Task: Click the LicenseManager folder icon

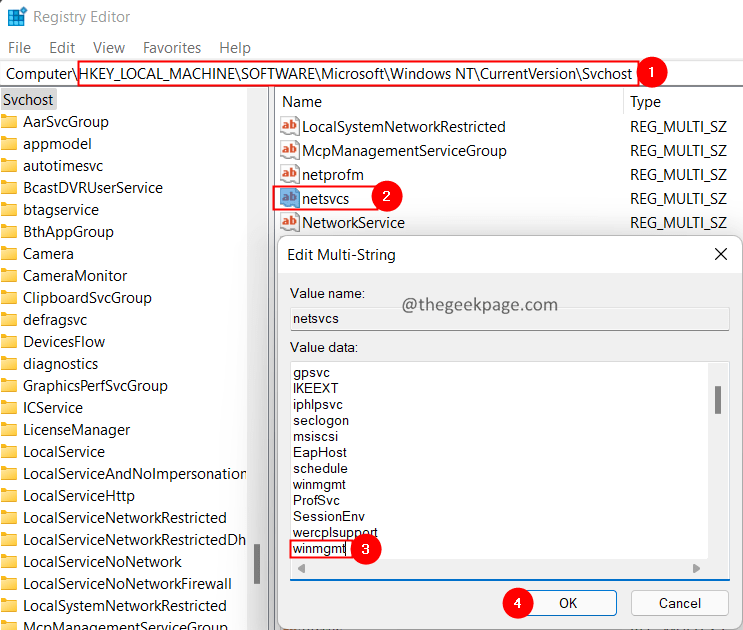Action: (9, 430)
